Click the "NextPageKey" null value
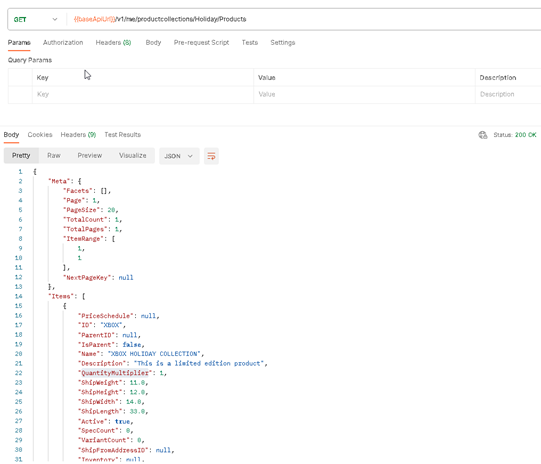 click(x=126, y=277)
